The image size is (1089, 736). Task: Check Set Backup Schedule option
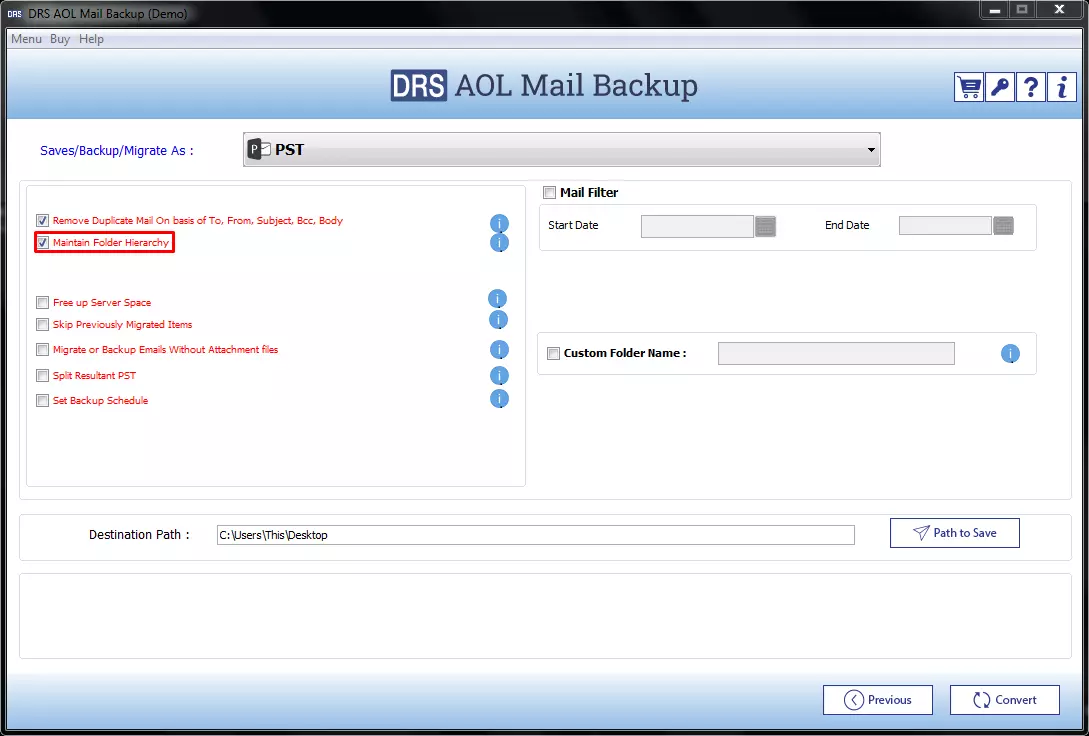[x=43, y=401]
